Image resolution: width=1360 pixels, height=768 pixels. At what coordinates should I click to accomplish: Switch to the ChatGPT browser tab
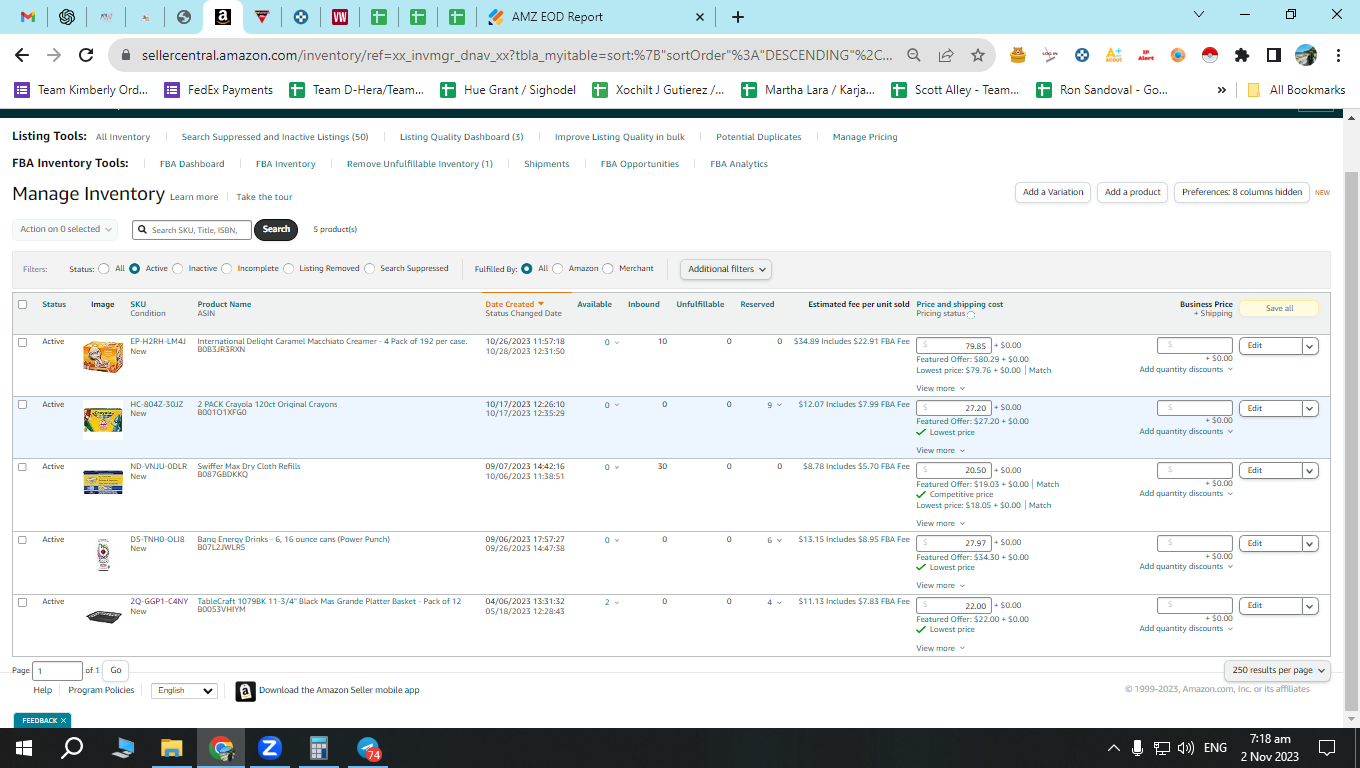click(67, 17)
